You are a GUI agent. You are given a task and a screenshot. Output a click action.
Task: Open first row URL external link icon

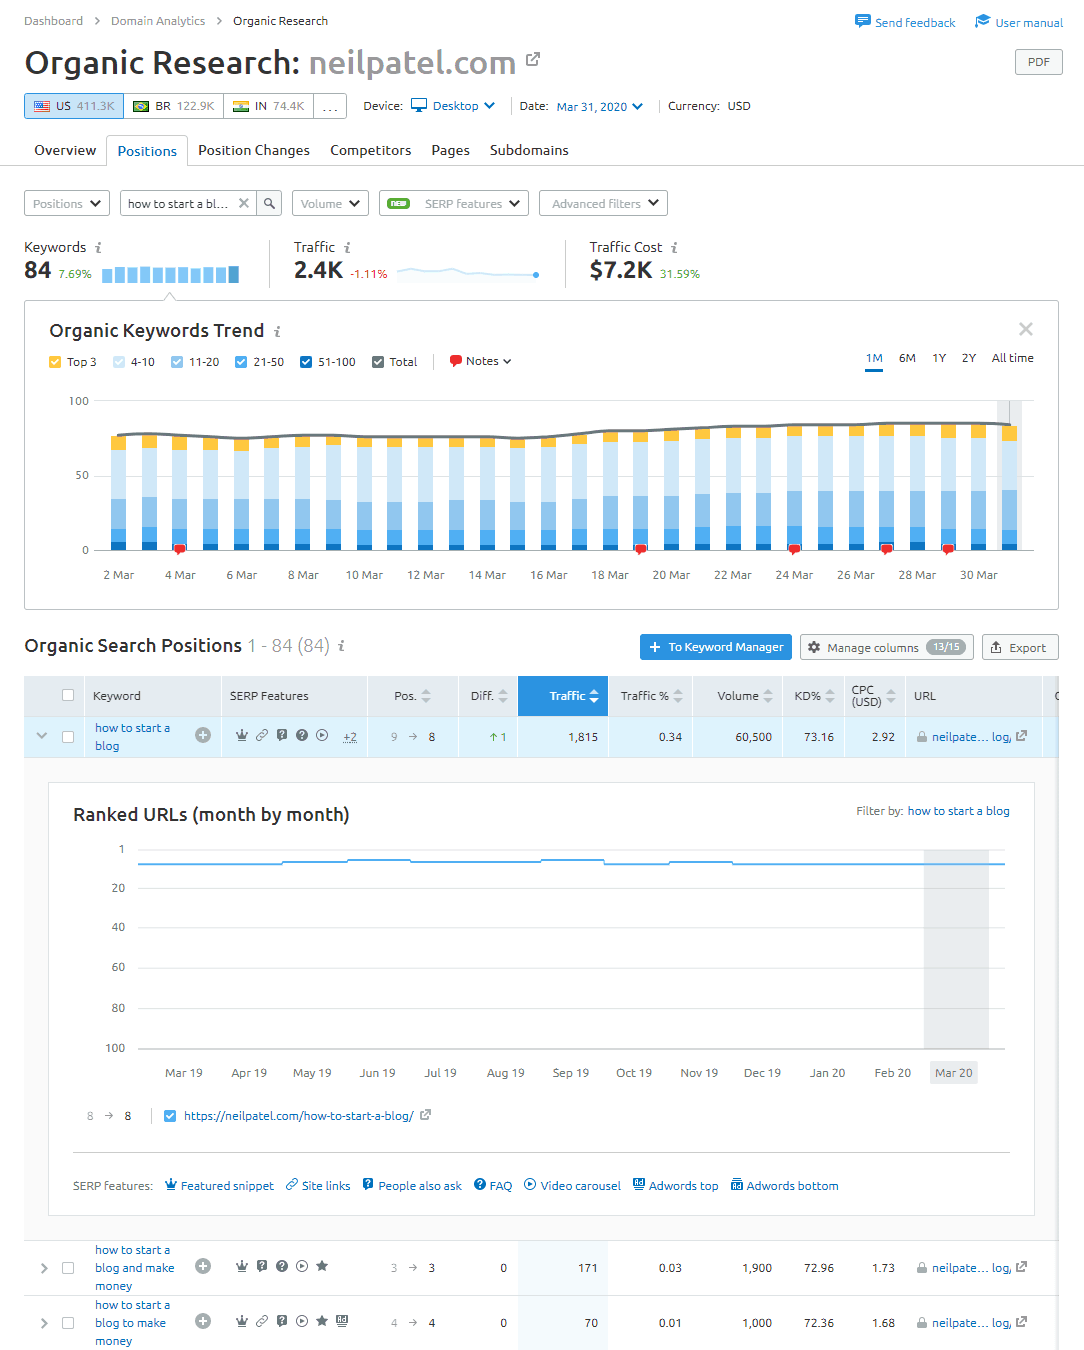[x=1021, y=736]
